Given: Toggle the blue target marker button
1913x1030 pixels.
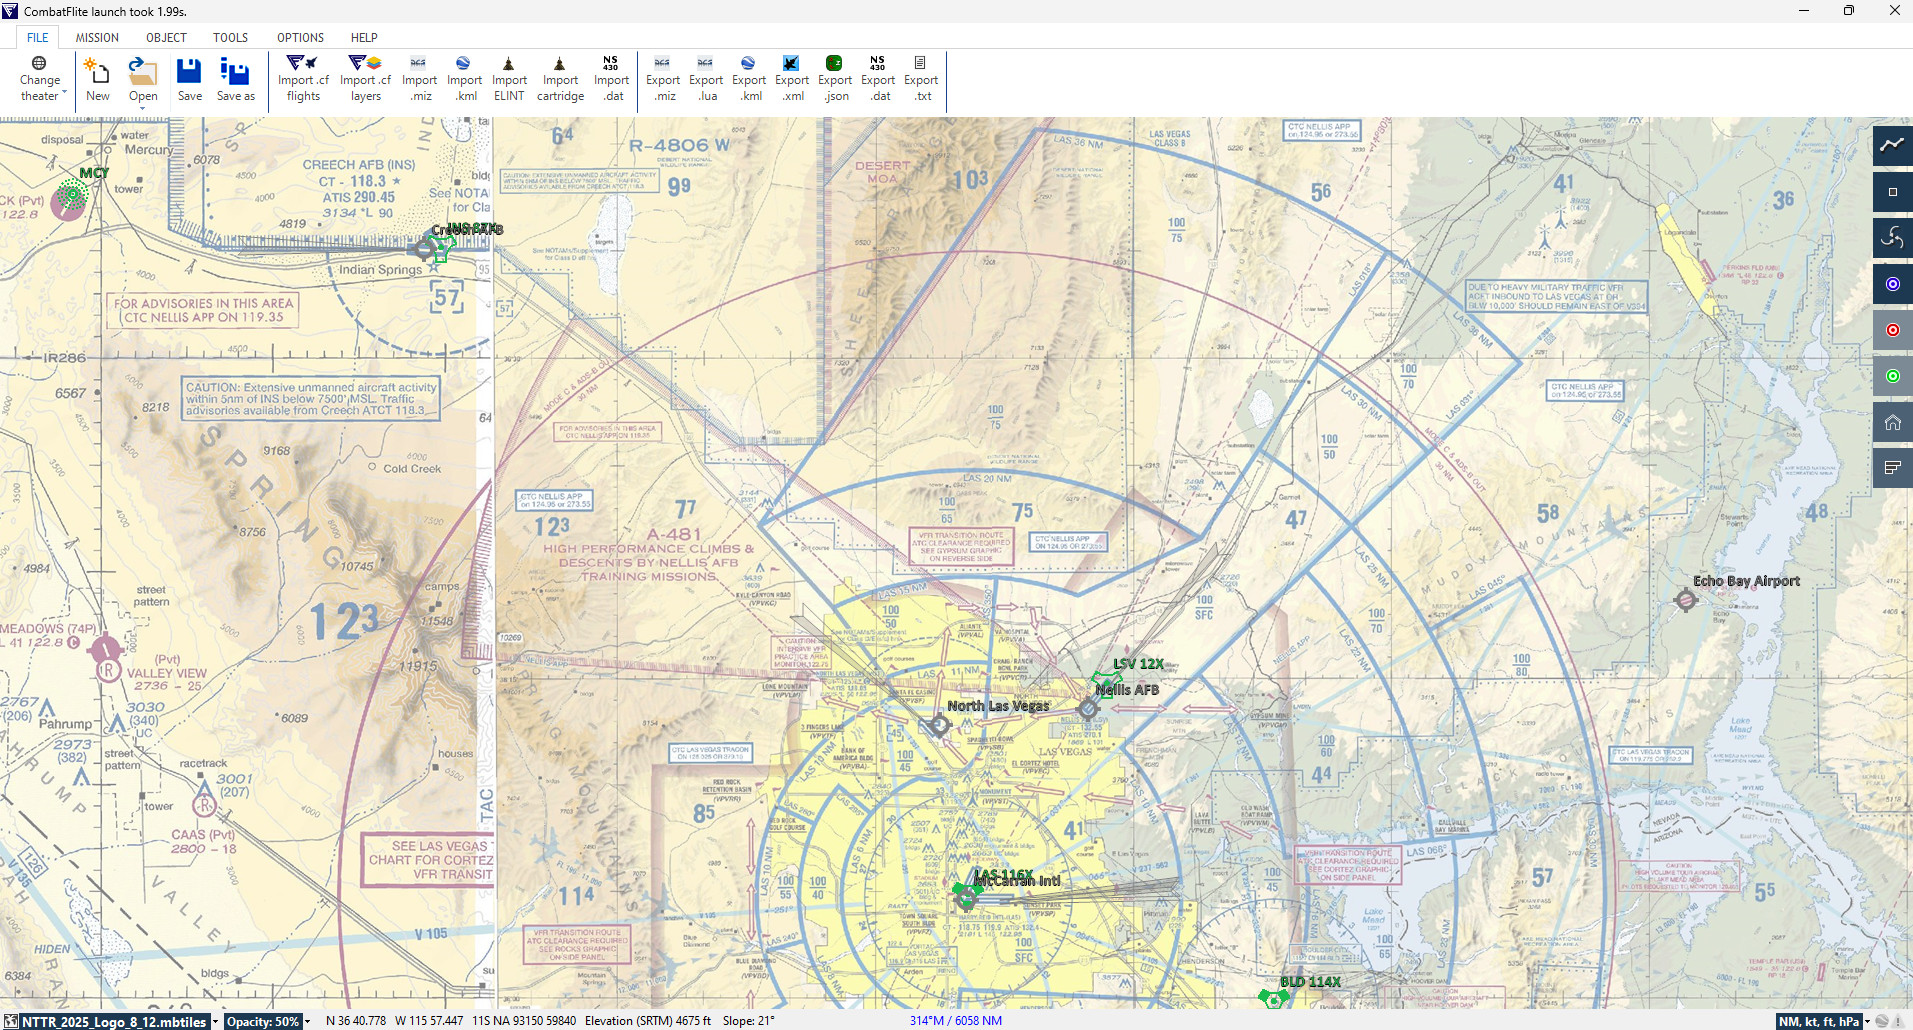Looking at the screenshot, I should click(1892, 284).
